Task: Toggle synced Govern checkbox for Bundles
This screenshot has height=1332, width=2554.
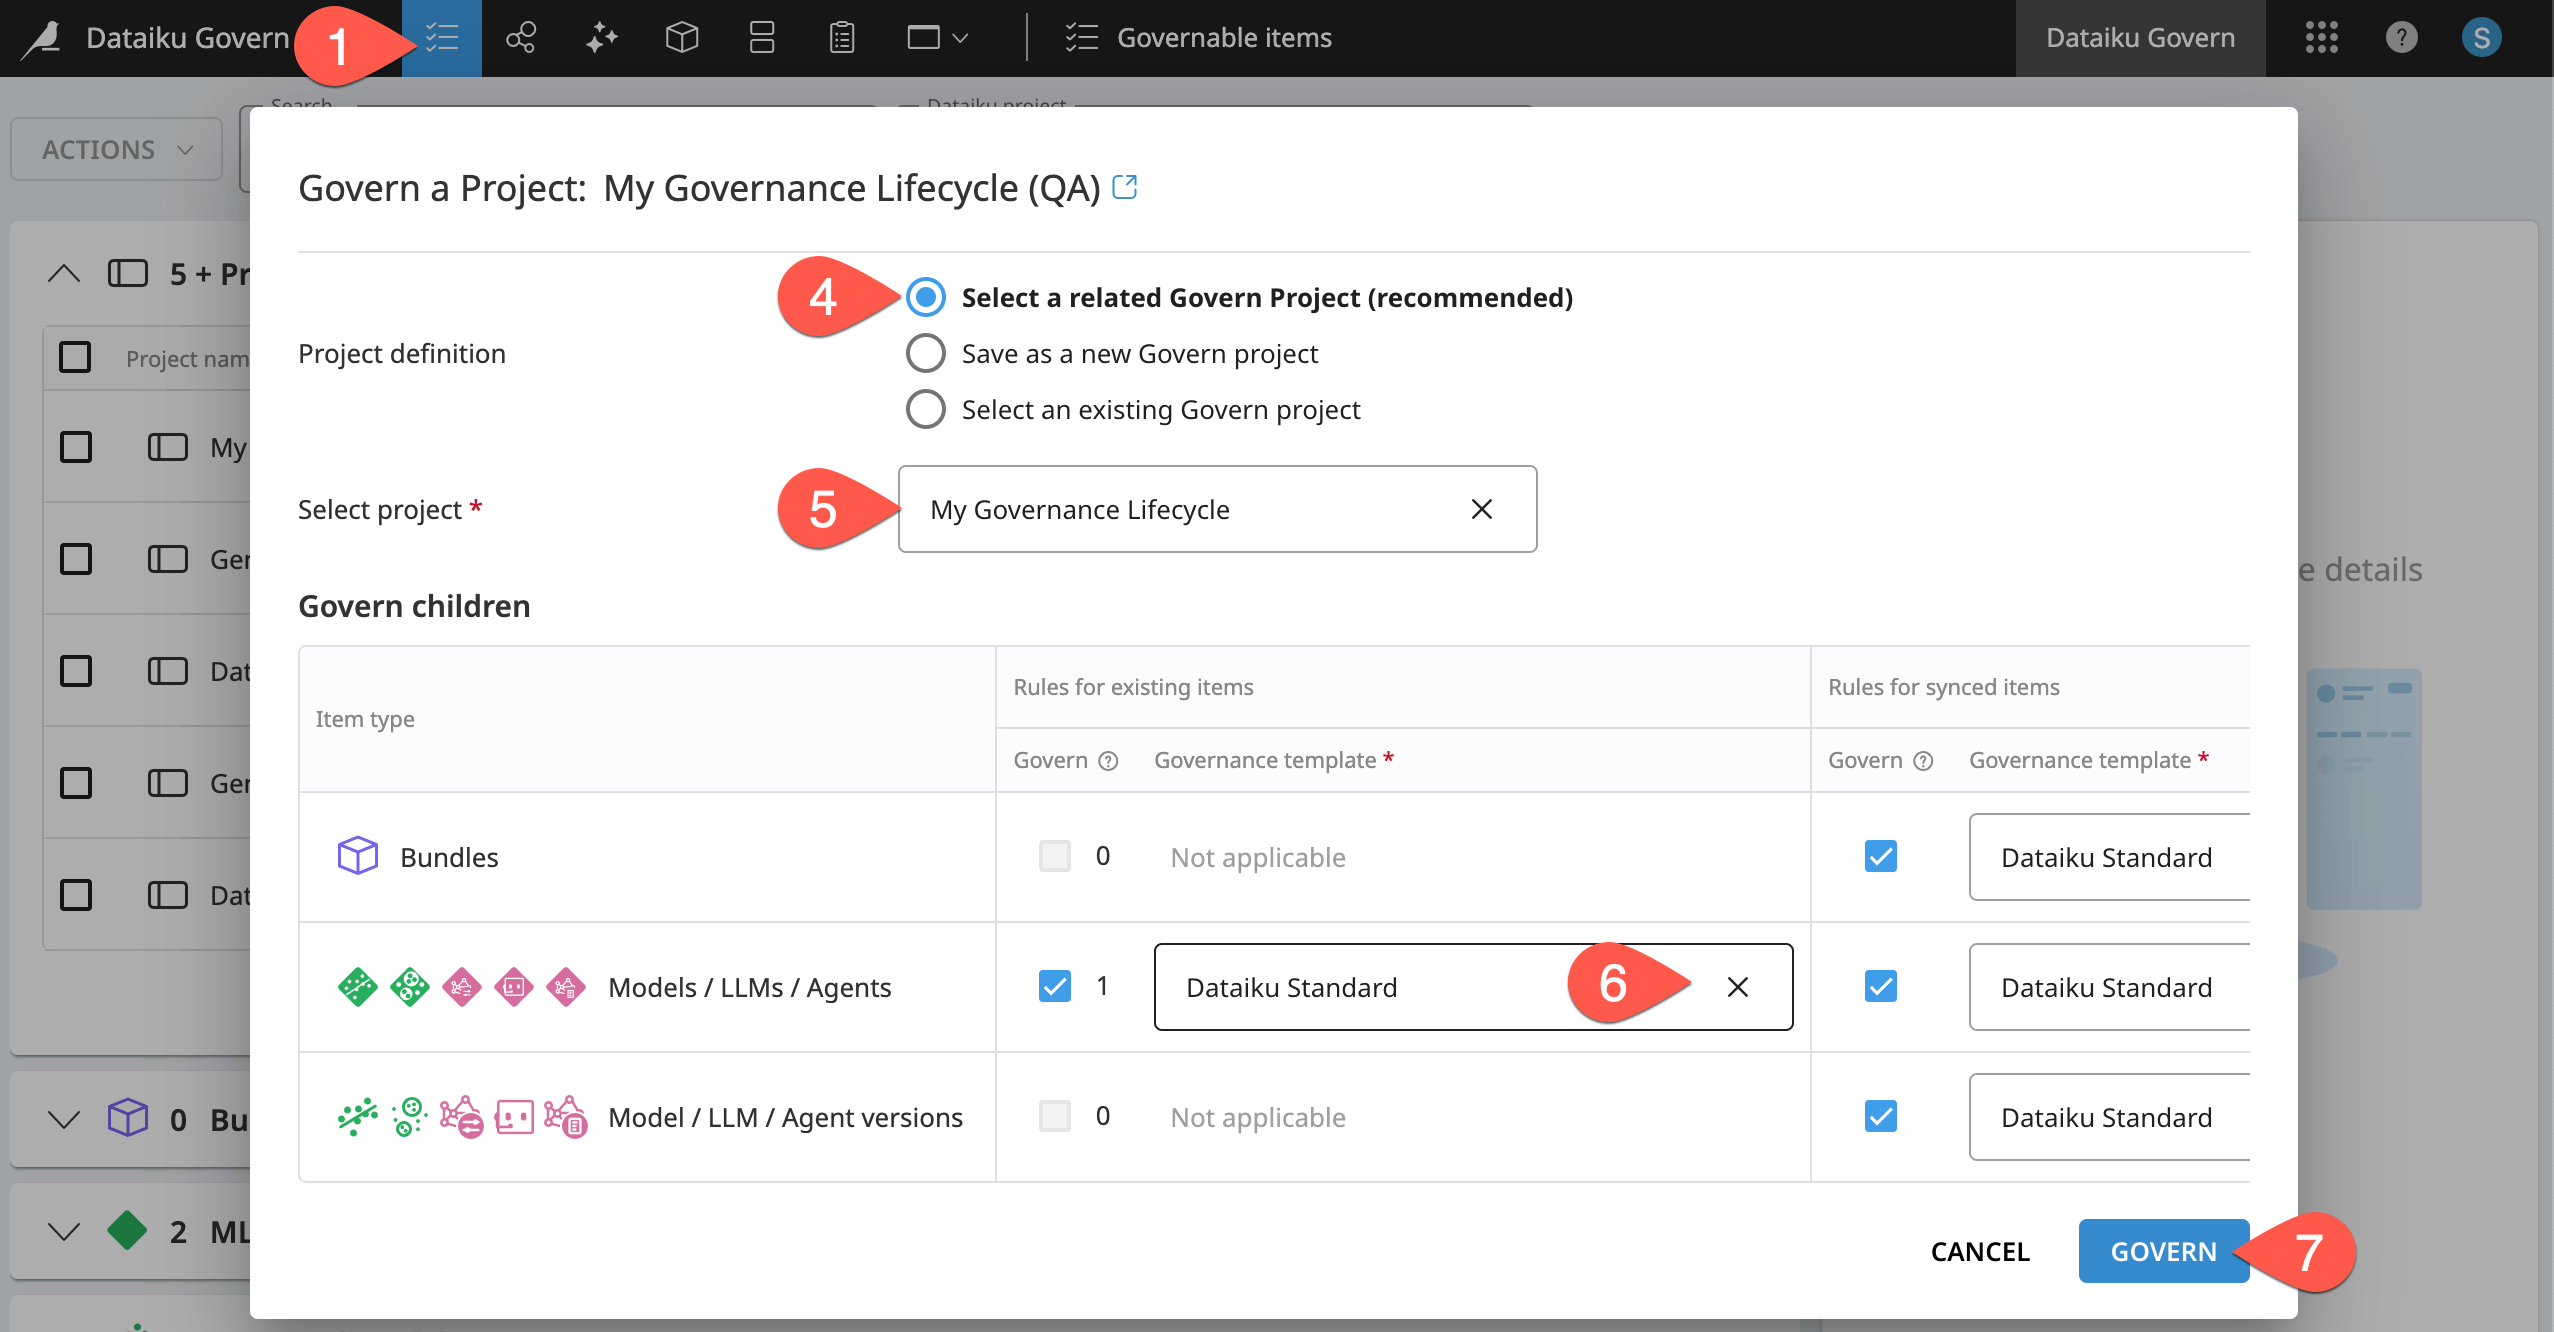Action: tap(1880, 856)
